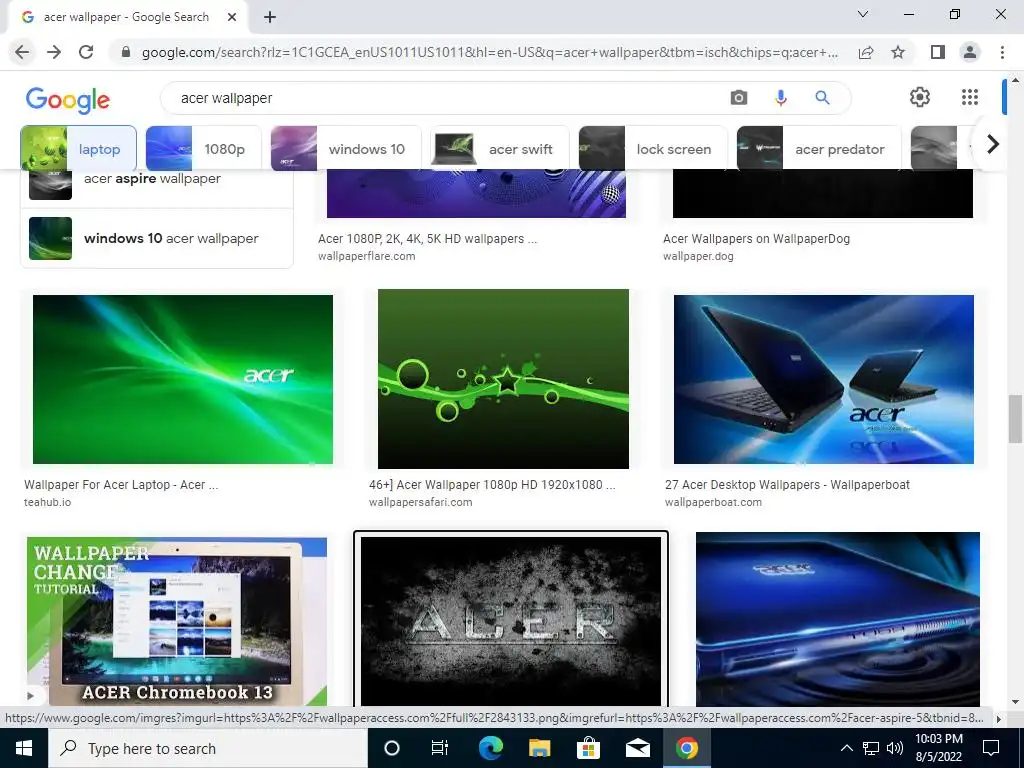The height and width of the screenshot is (768, 1024).
Task: Open Google quick settings gear
Action: tap(920, 97)
